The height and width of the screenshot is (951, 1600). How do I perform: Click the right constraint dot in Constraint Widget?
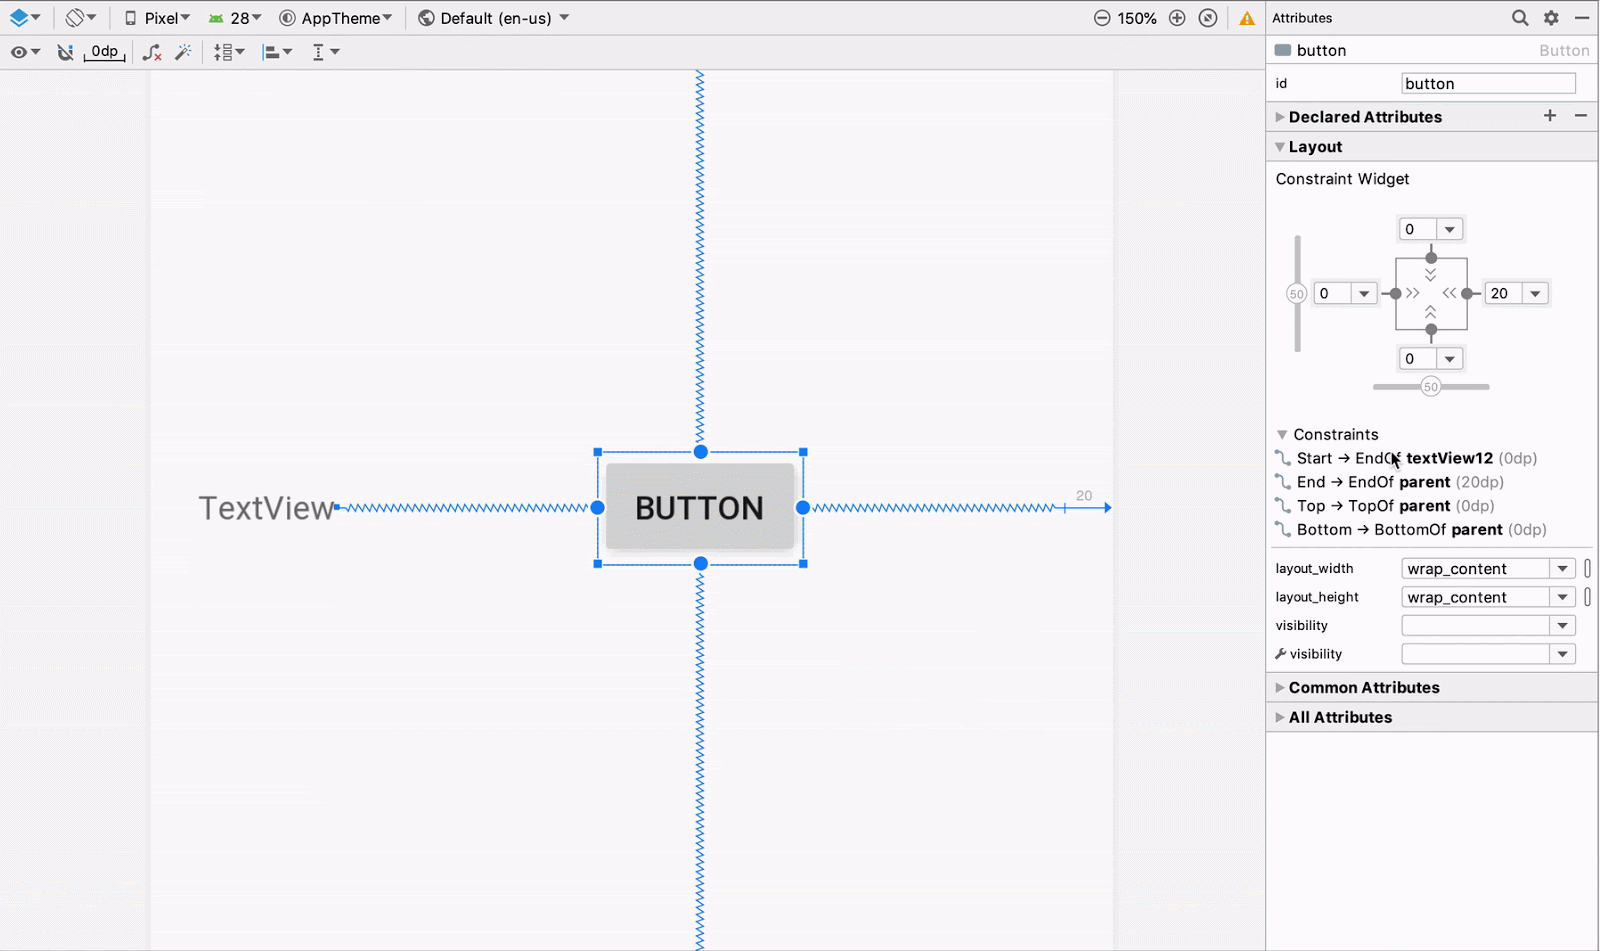(1467, 294)
